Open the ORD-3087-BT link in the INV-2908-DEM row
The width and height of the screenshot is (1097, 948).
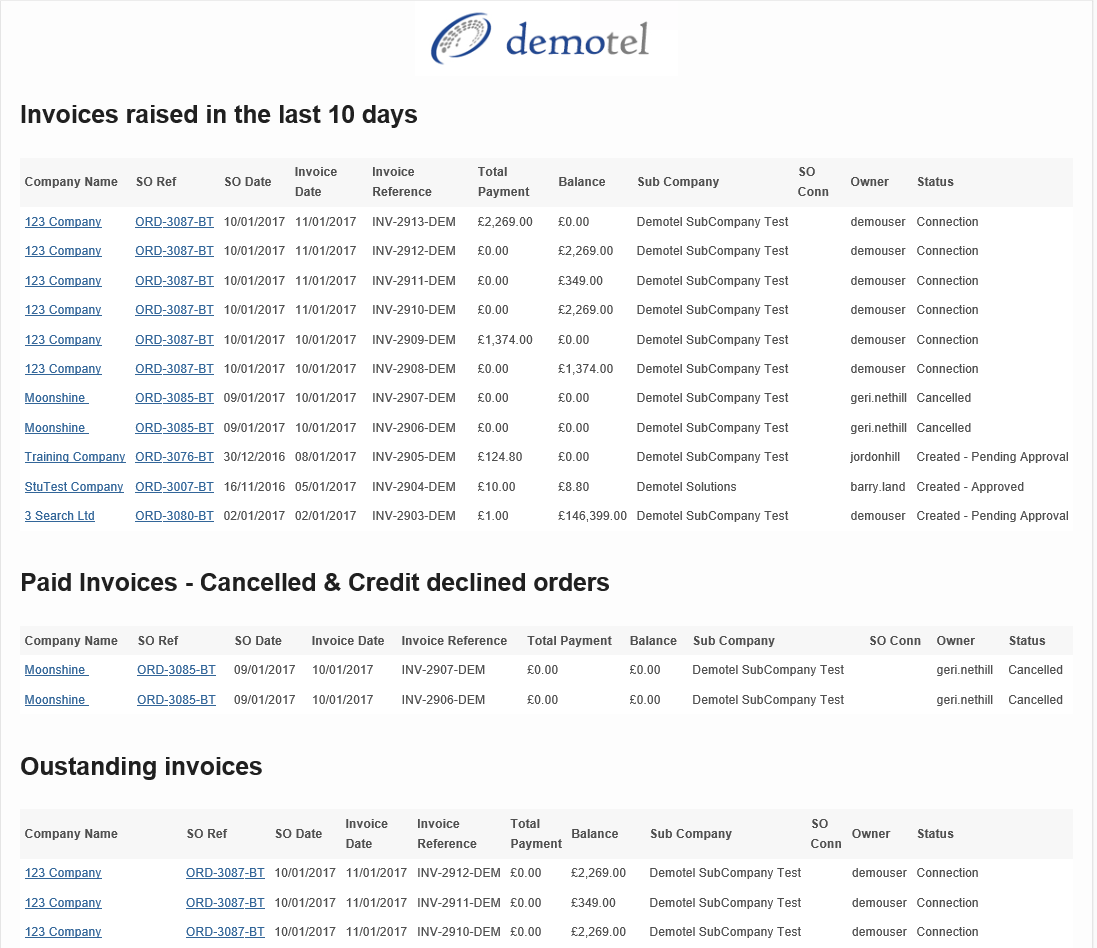click(x=174, y=369)
